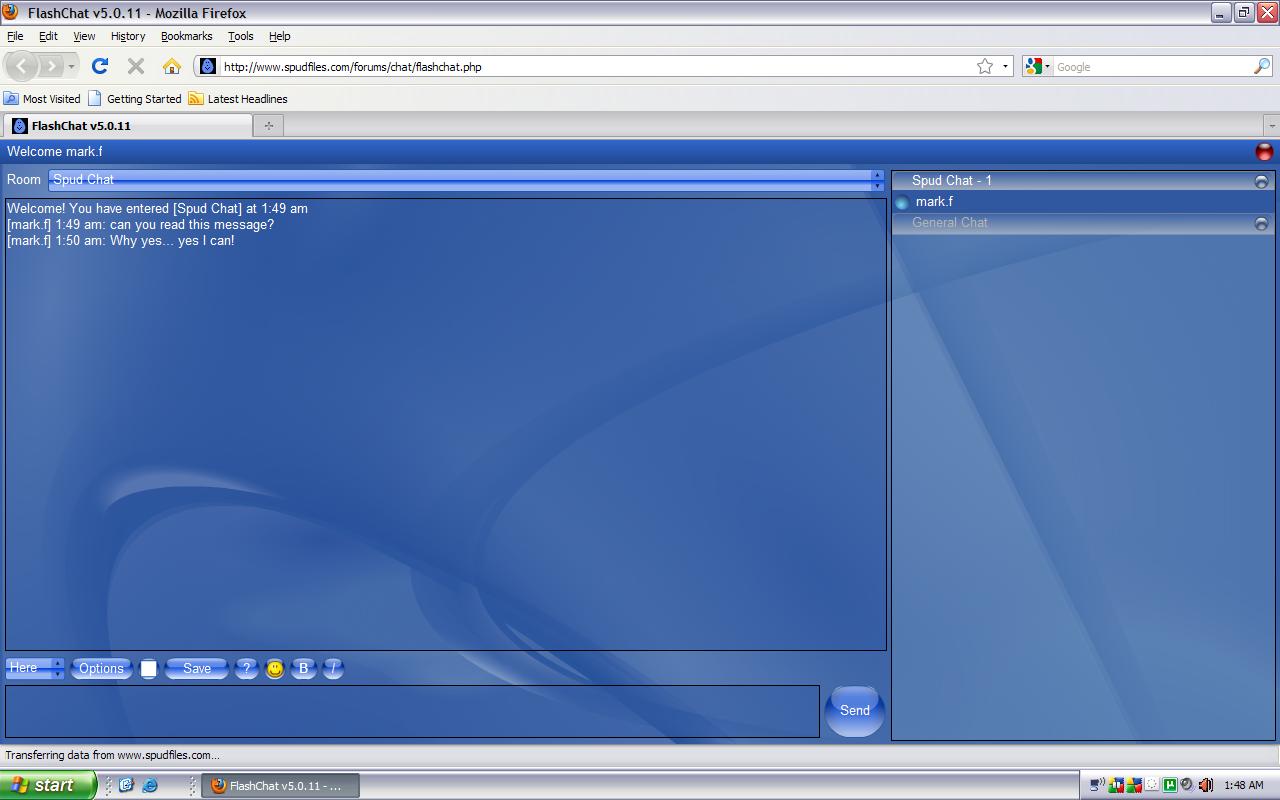
Task: Open the Bookmarks menu
Action: coord(186,36)
